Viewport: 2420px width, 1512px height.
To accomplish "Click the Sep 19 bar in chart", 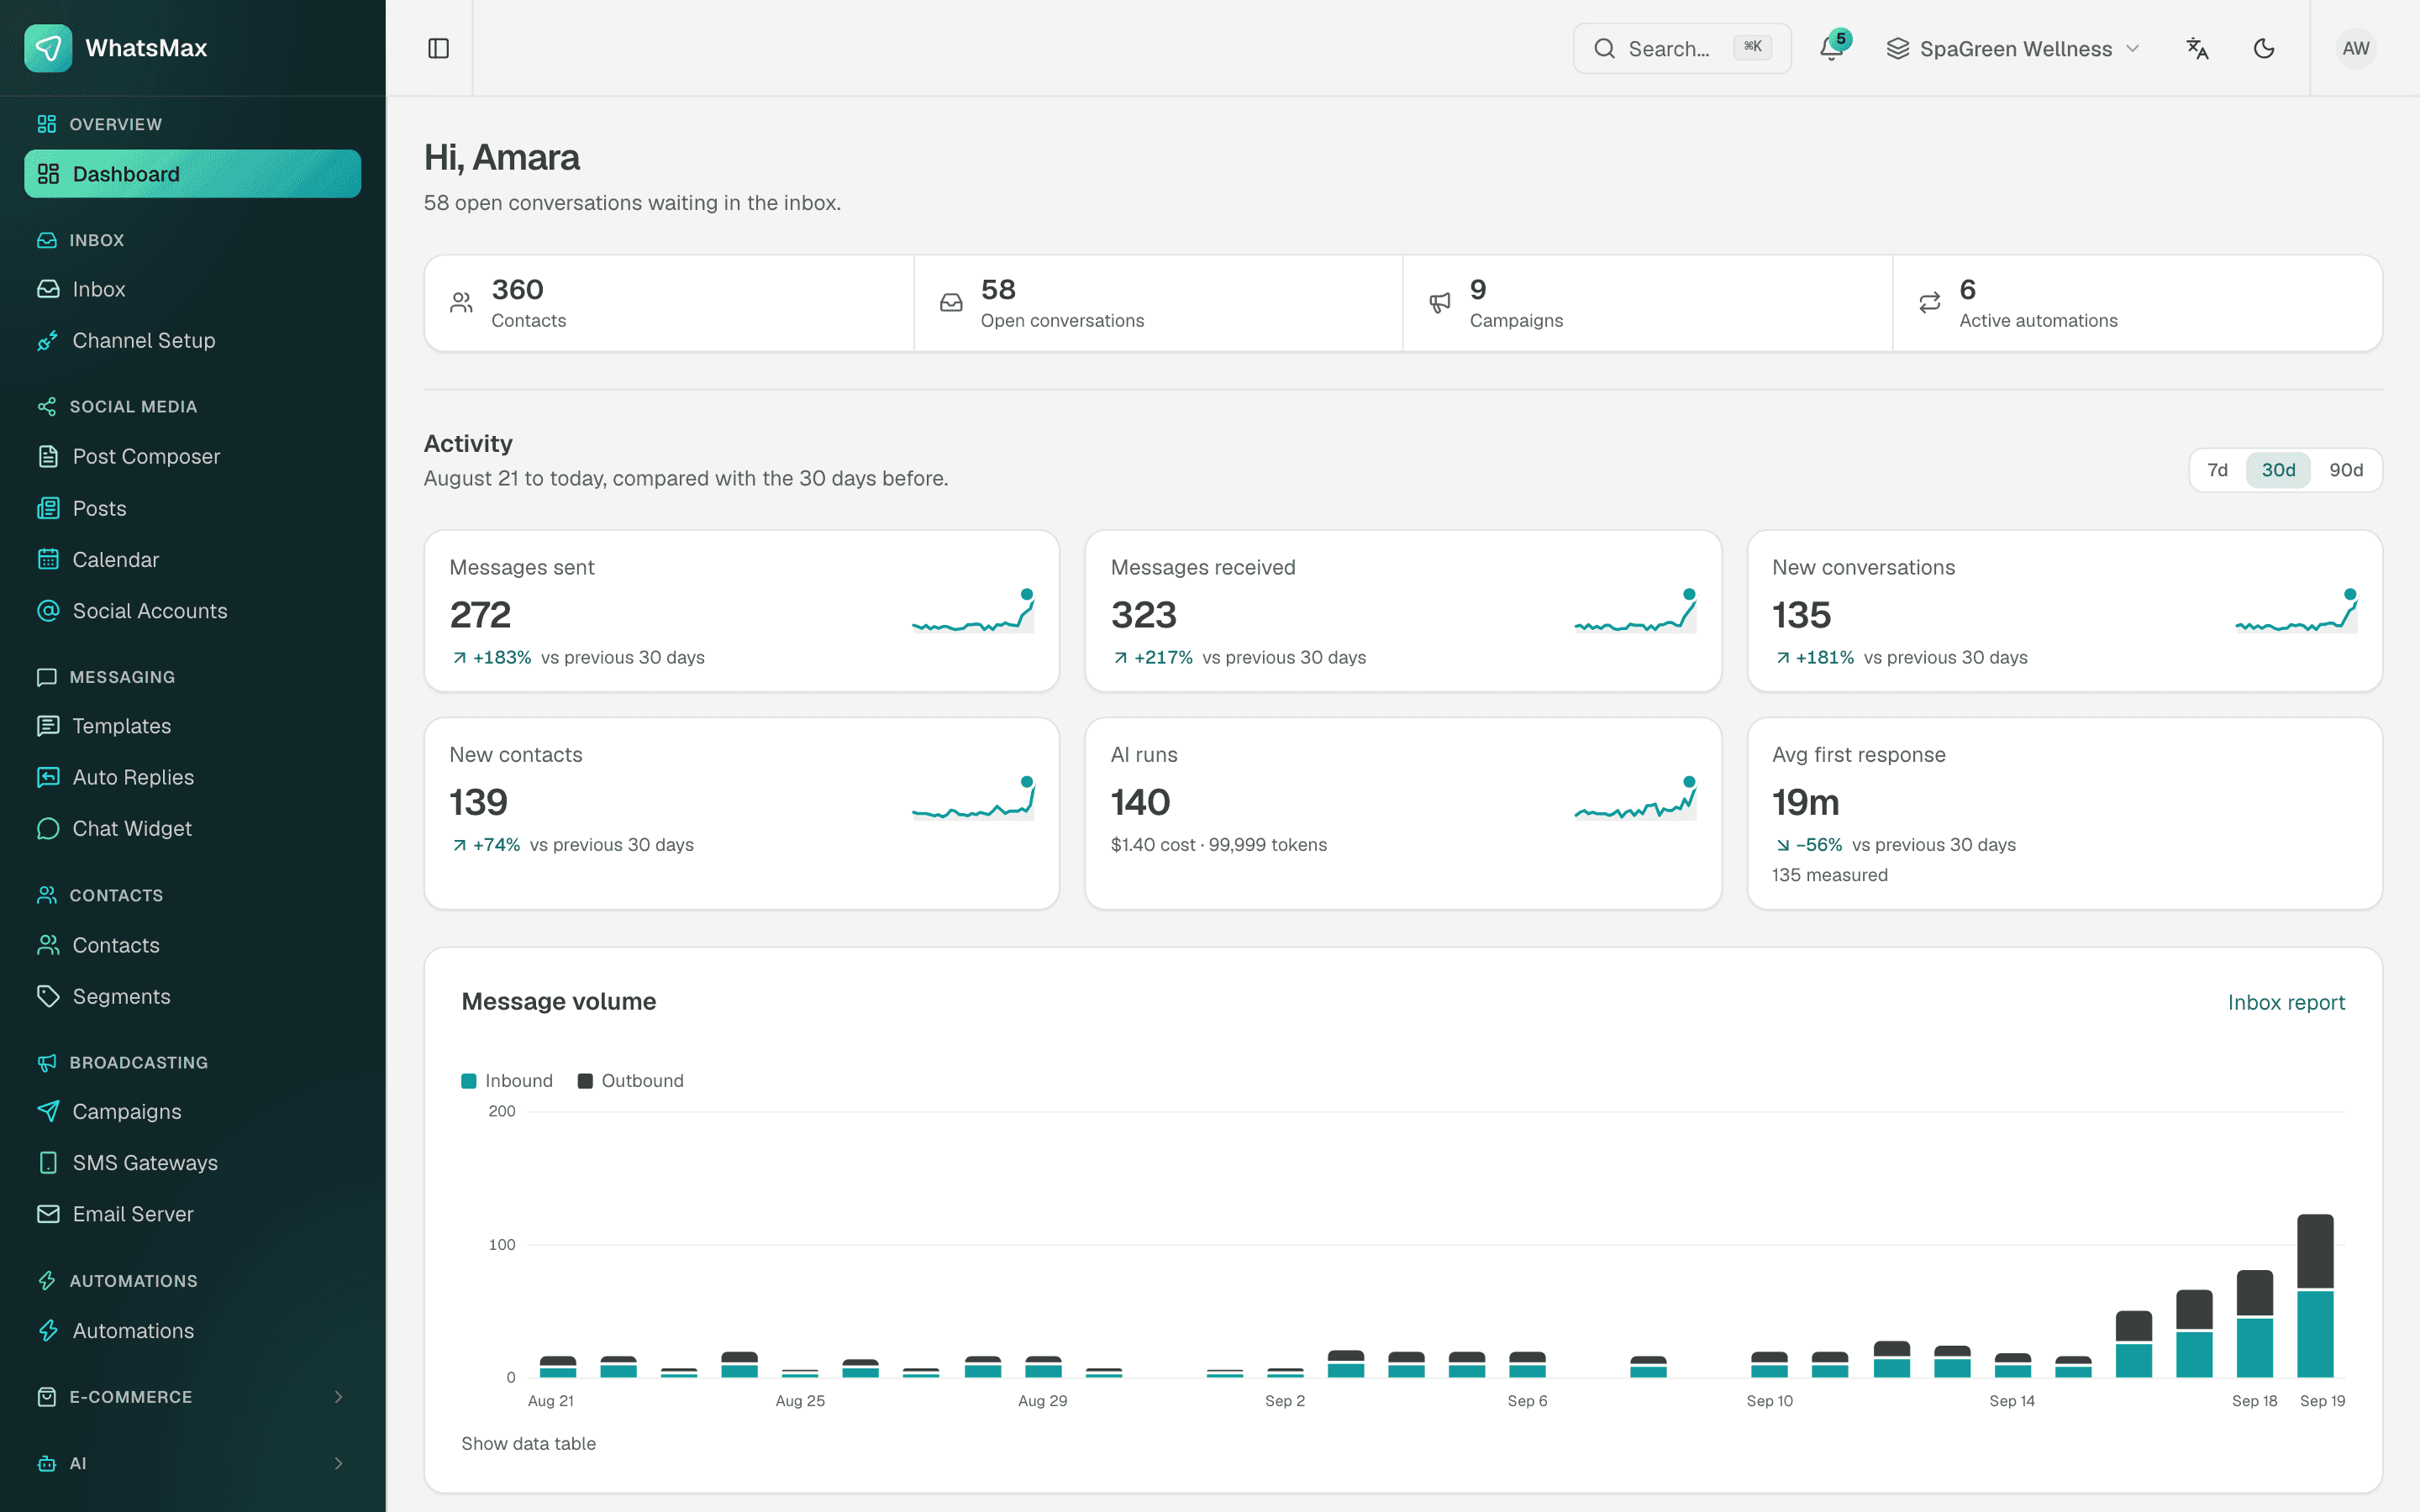I will (2315, 1296).
